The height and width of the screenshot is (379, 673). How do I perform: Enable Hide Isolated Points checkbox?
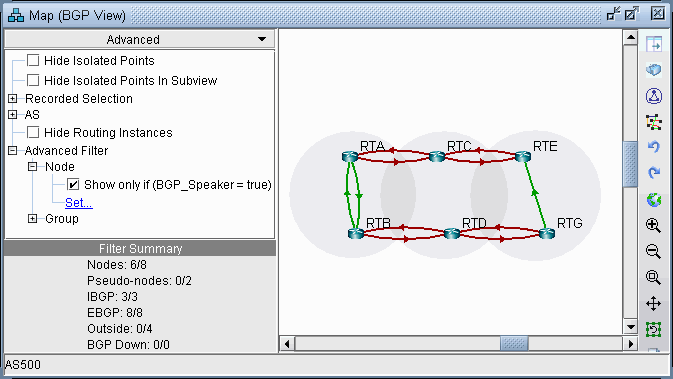[x=33, y=60]
